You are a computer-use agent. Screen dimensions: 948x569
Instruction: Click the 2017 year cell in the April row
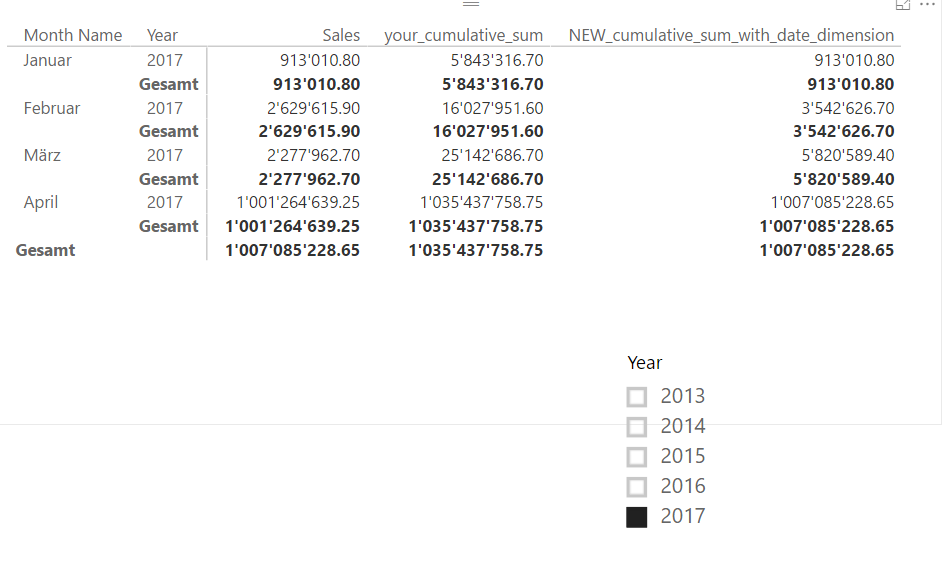164,203
